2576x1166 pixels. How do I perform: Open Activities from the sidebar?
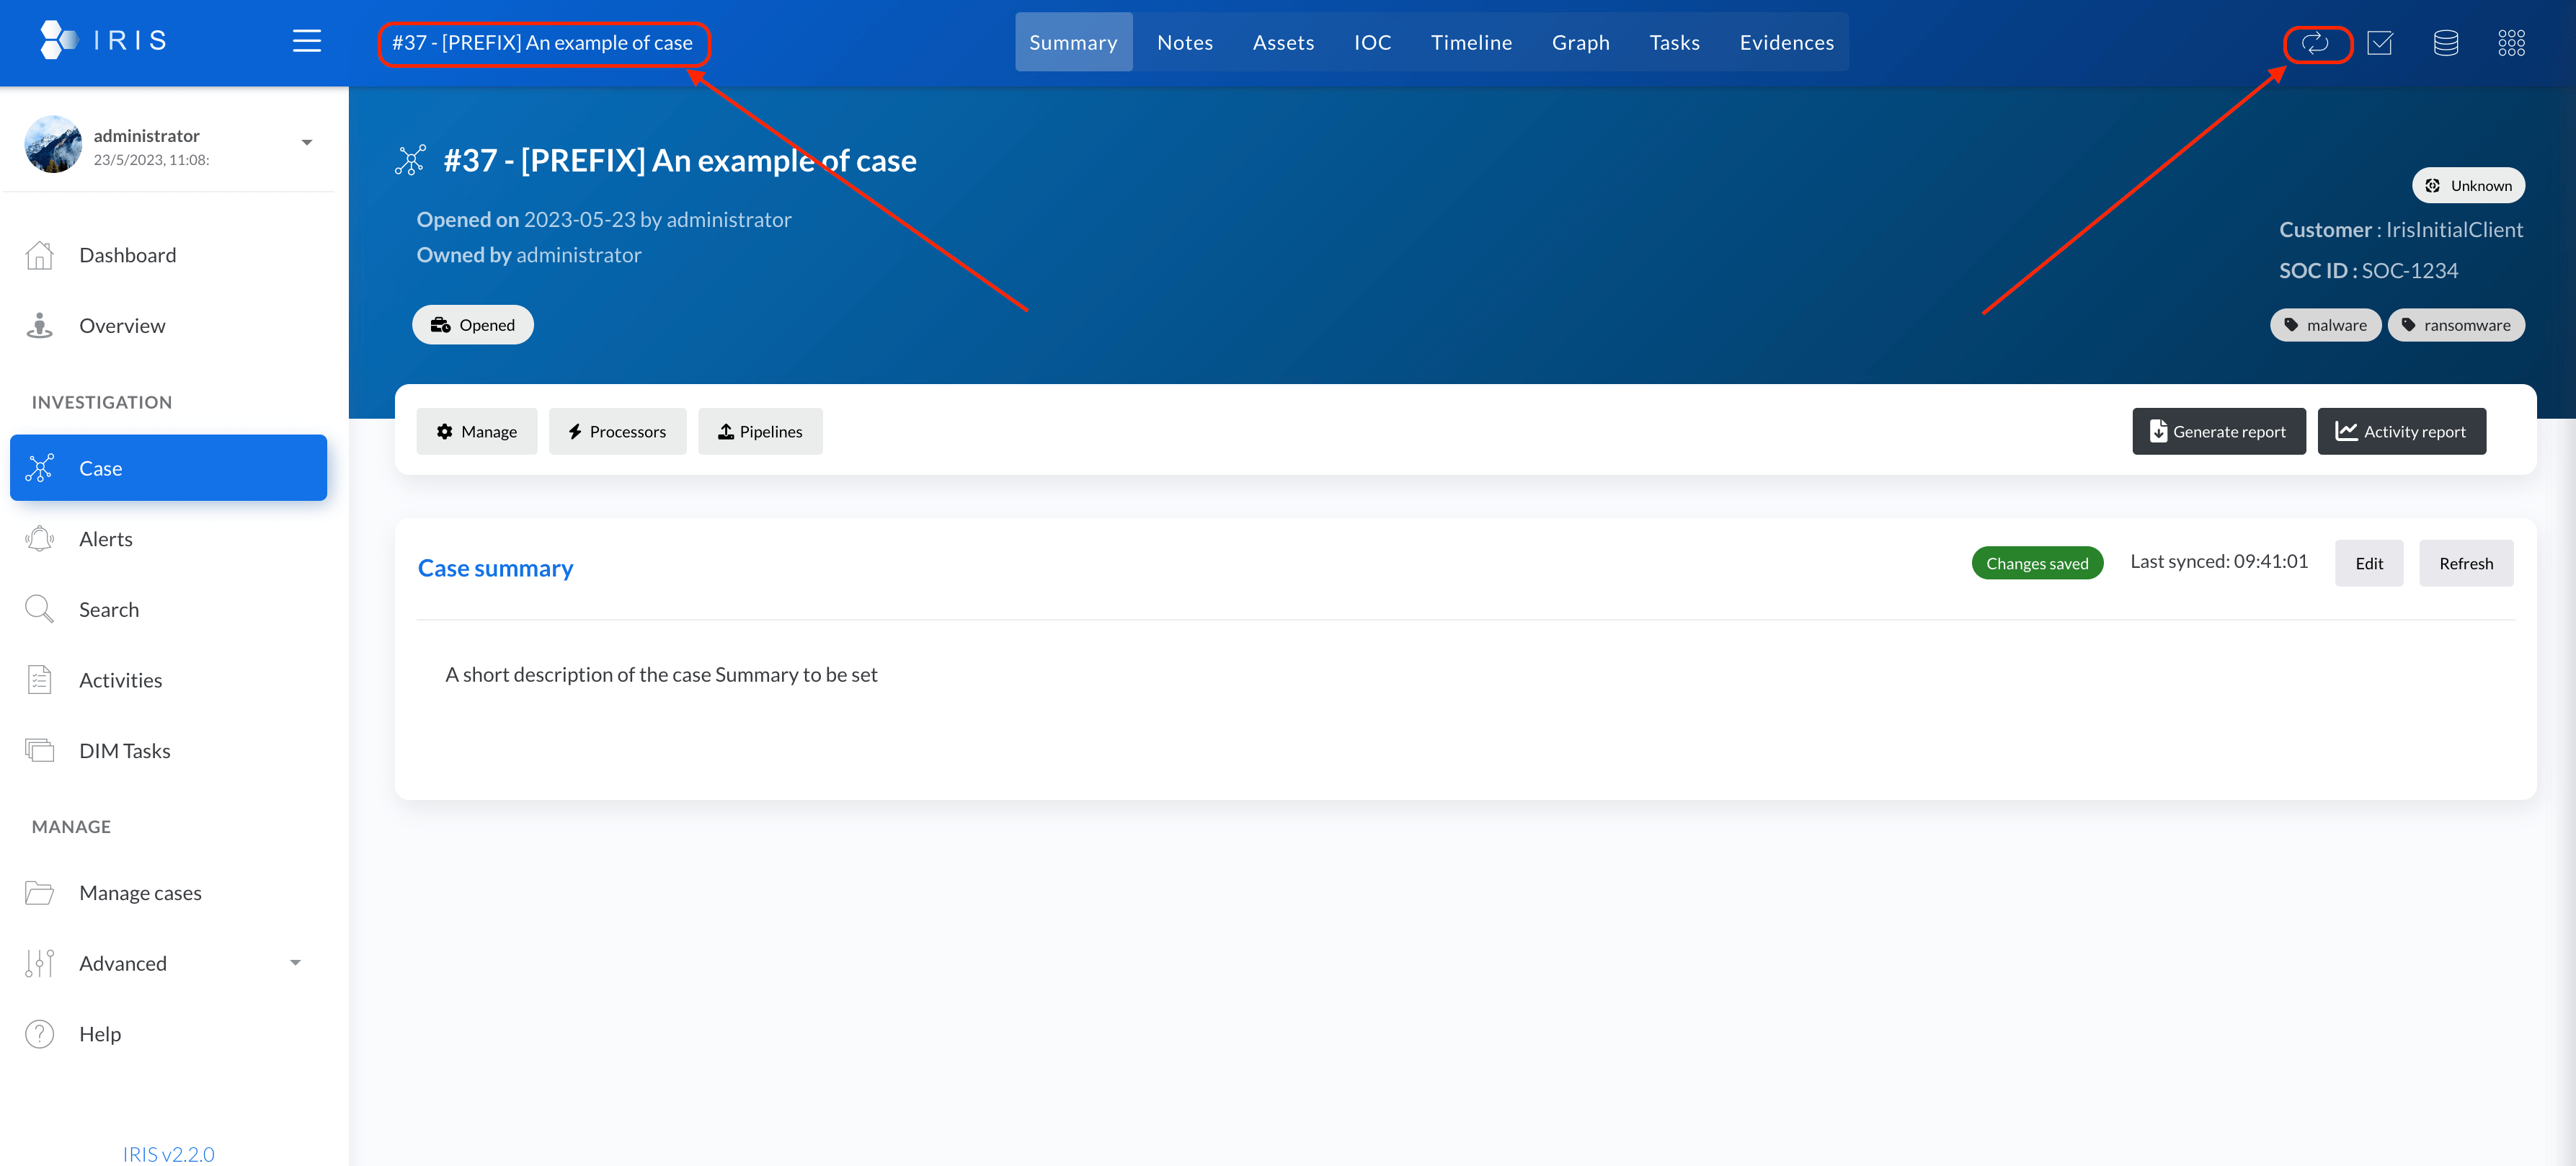[120, 680]
